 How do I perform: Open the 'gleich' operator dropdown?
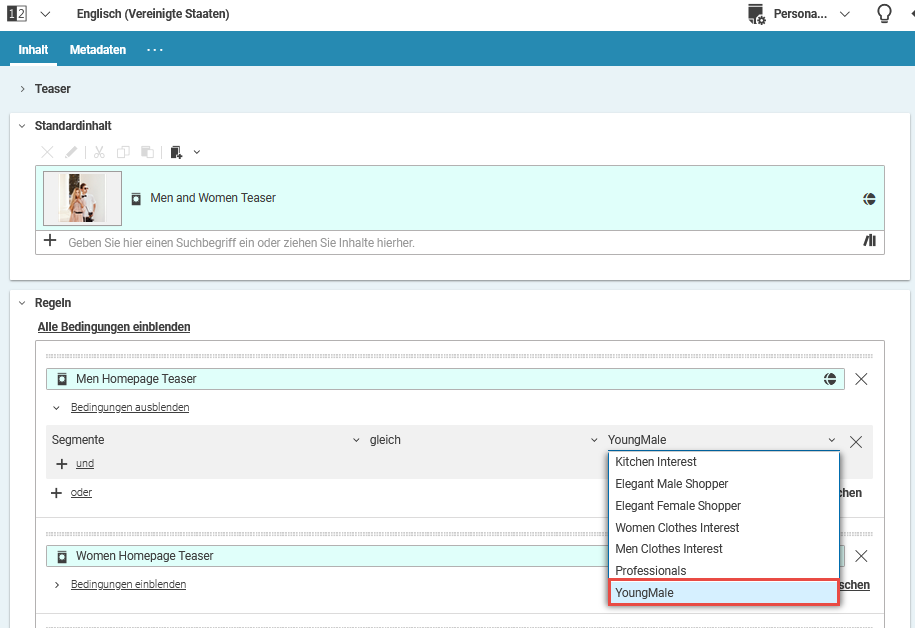(x=594, y=440)
